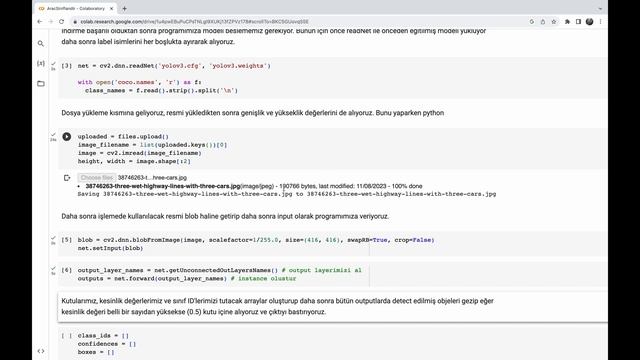The image size is (640, 360).
Task: Click the Choose files button
Action: click(x=97, y=178)
